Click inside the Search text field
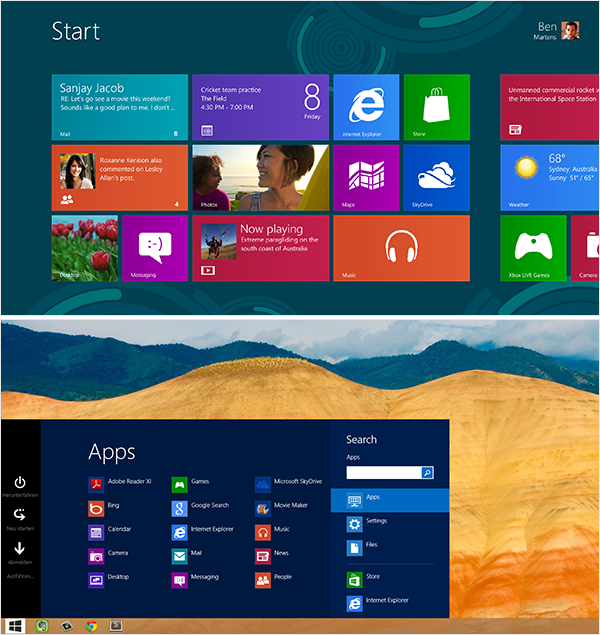 [383, 473]
